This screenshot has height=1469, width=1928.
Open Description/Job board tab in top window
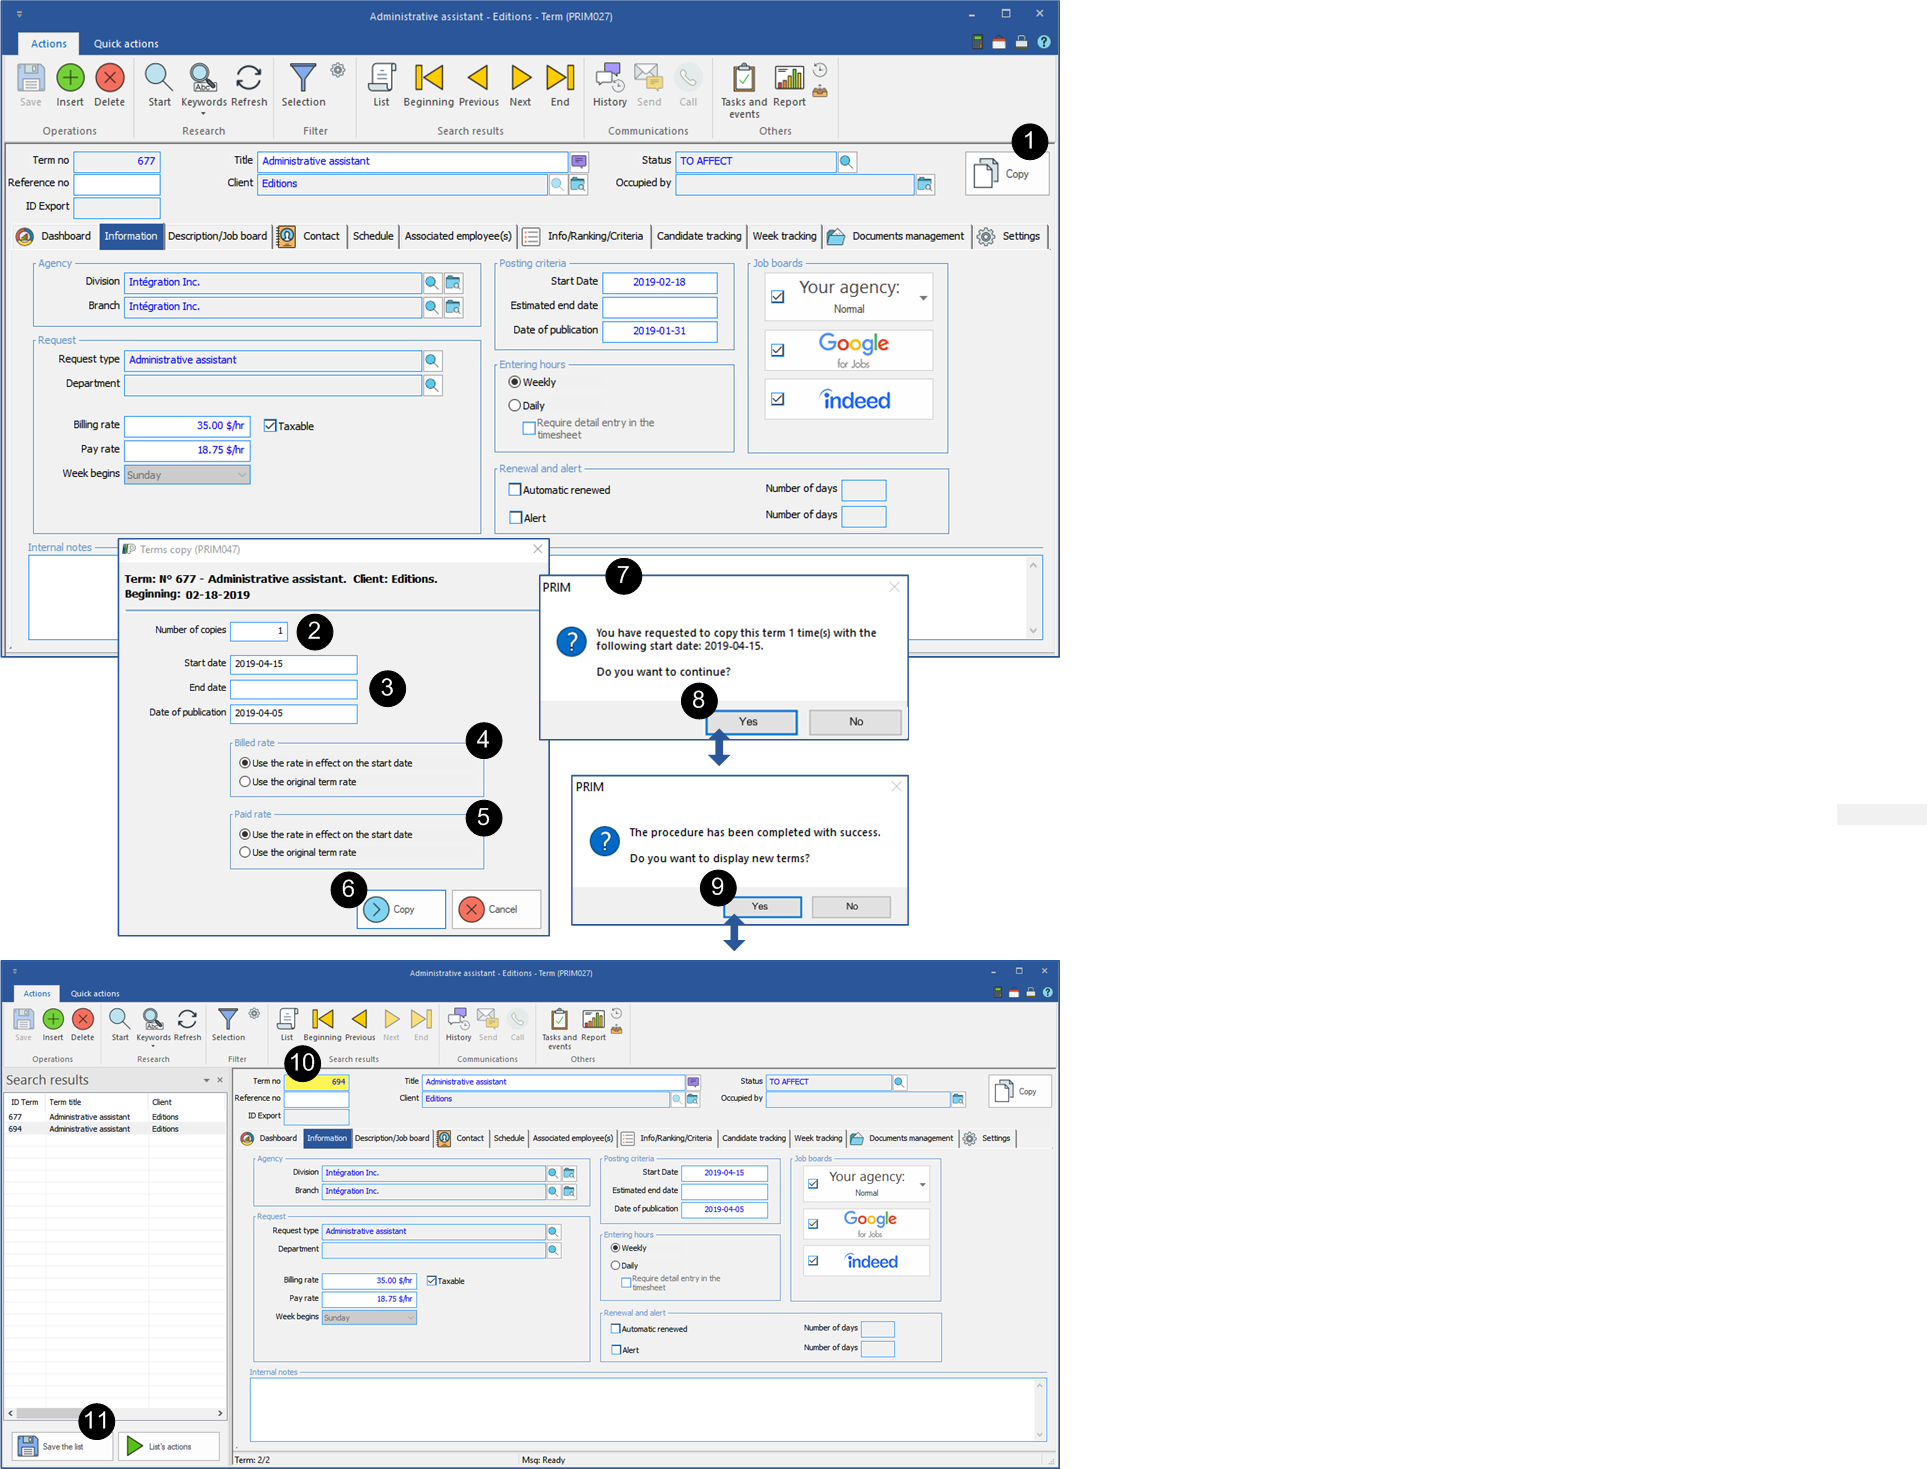click(217, 237)
